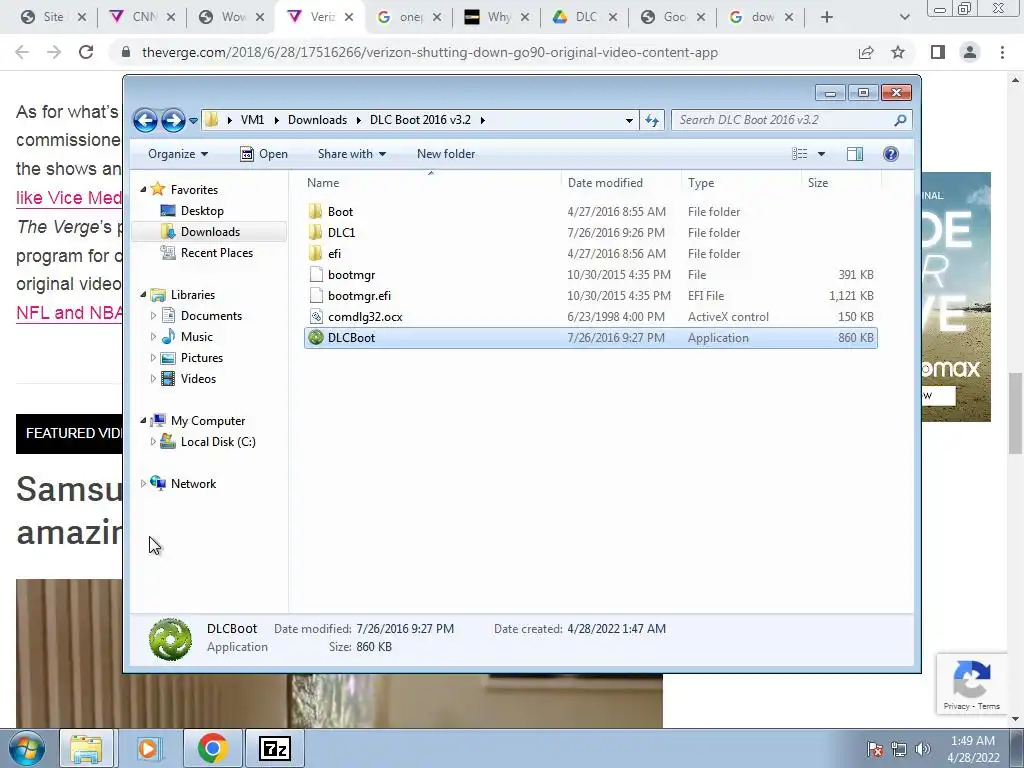This screenshot has height=768, width=1024.
Task: Switch to the CNN browser tab
Action: coord(142,17)
